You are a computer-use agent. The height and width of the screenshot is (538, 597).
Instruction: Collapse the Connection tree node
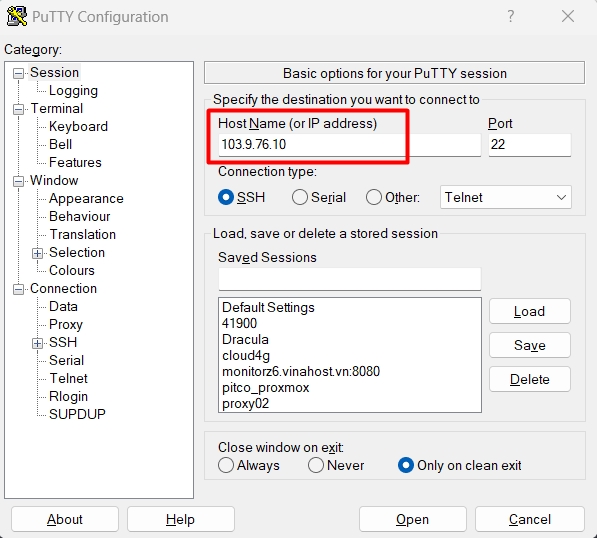coord(18,289)
